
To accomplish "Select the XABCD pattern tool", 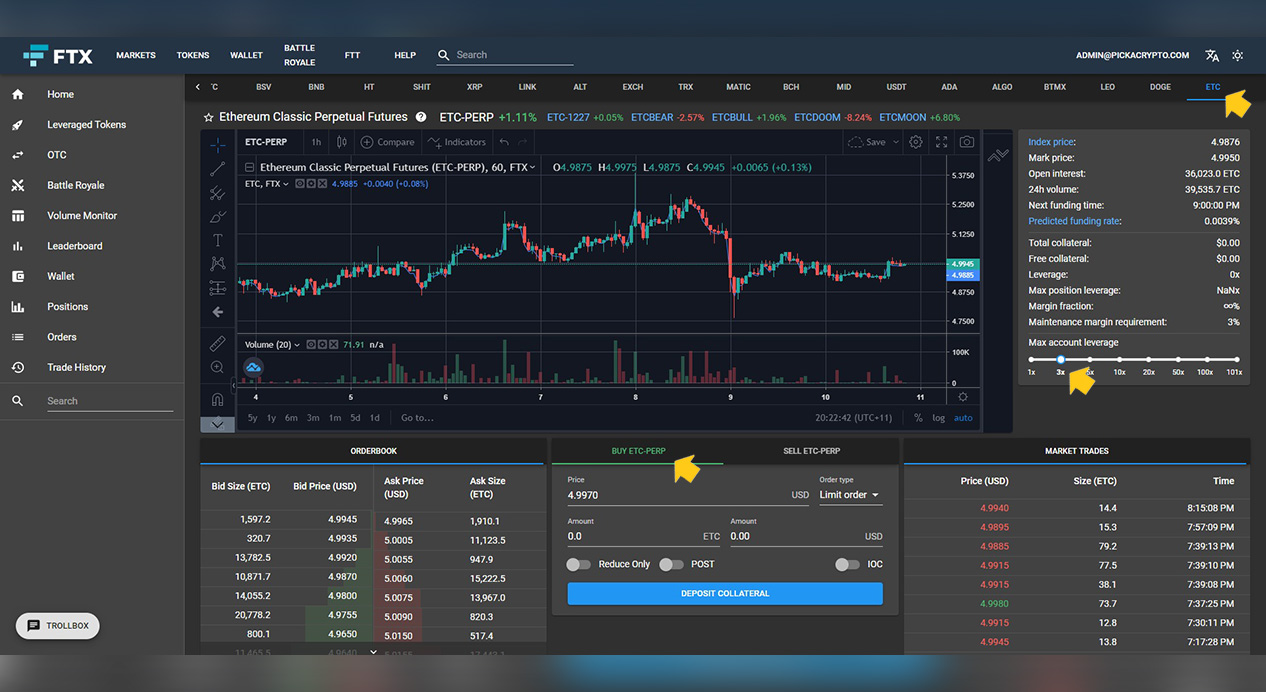I will click(217, 264).
